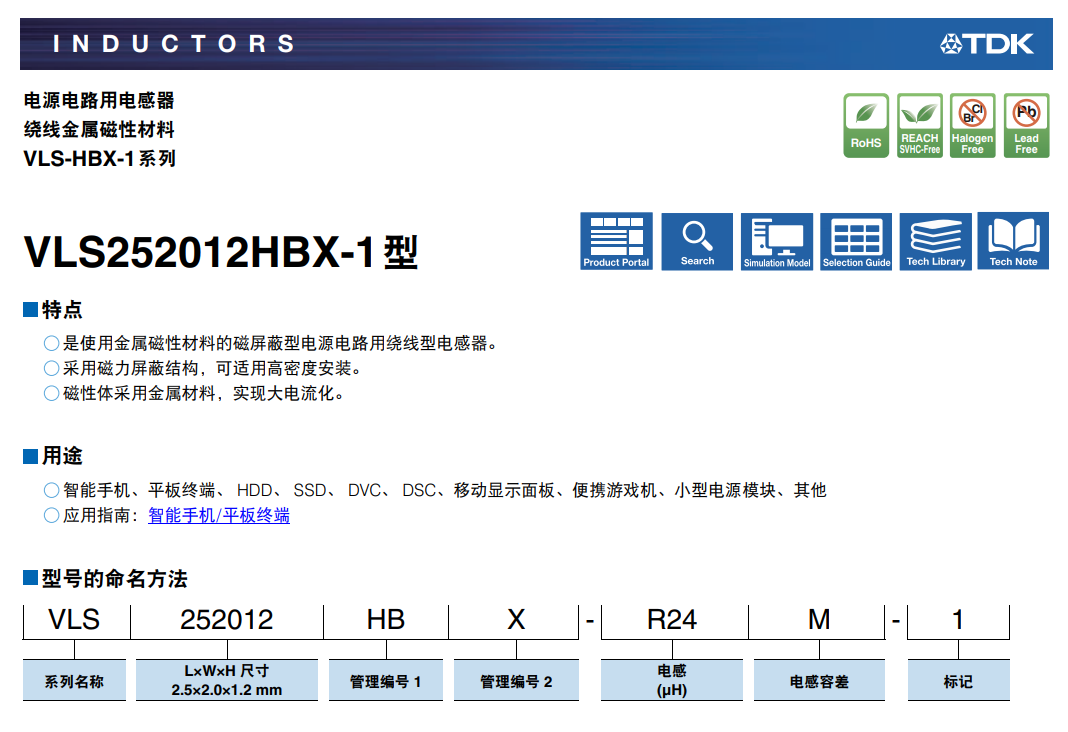Click the 电感容差 tolerance label
Screen dimensions: 1068x732
[819, 681]
